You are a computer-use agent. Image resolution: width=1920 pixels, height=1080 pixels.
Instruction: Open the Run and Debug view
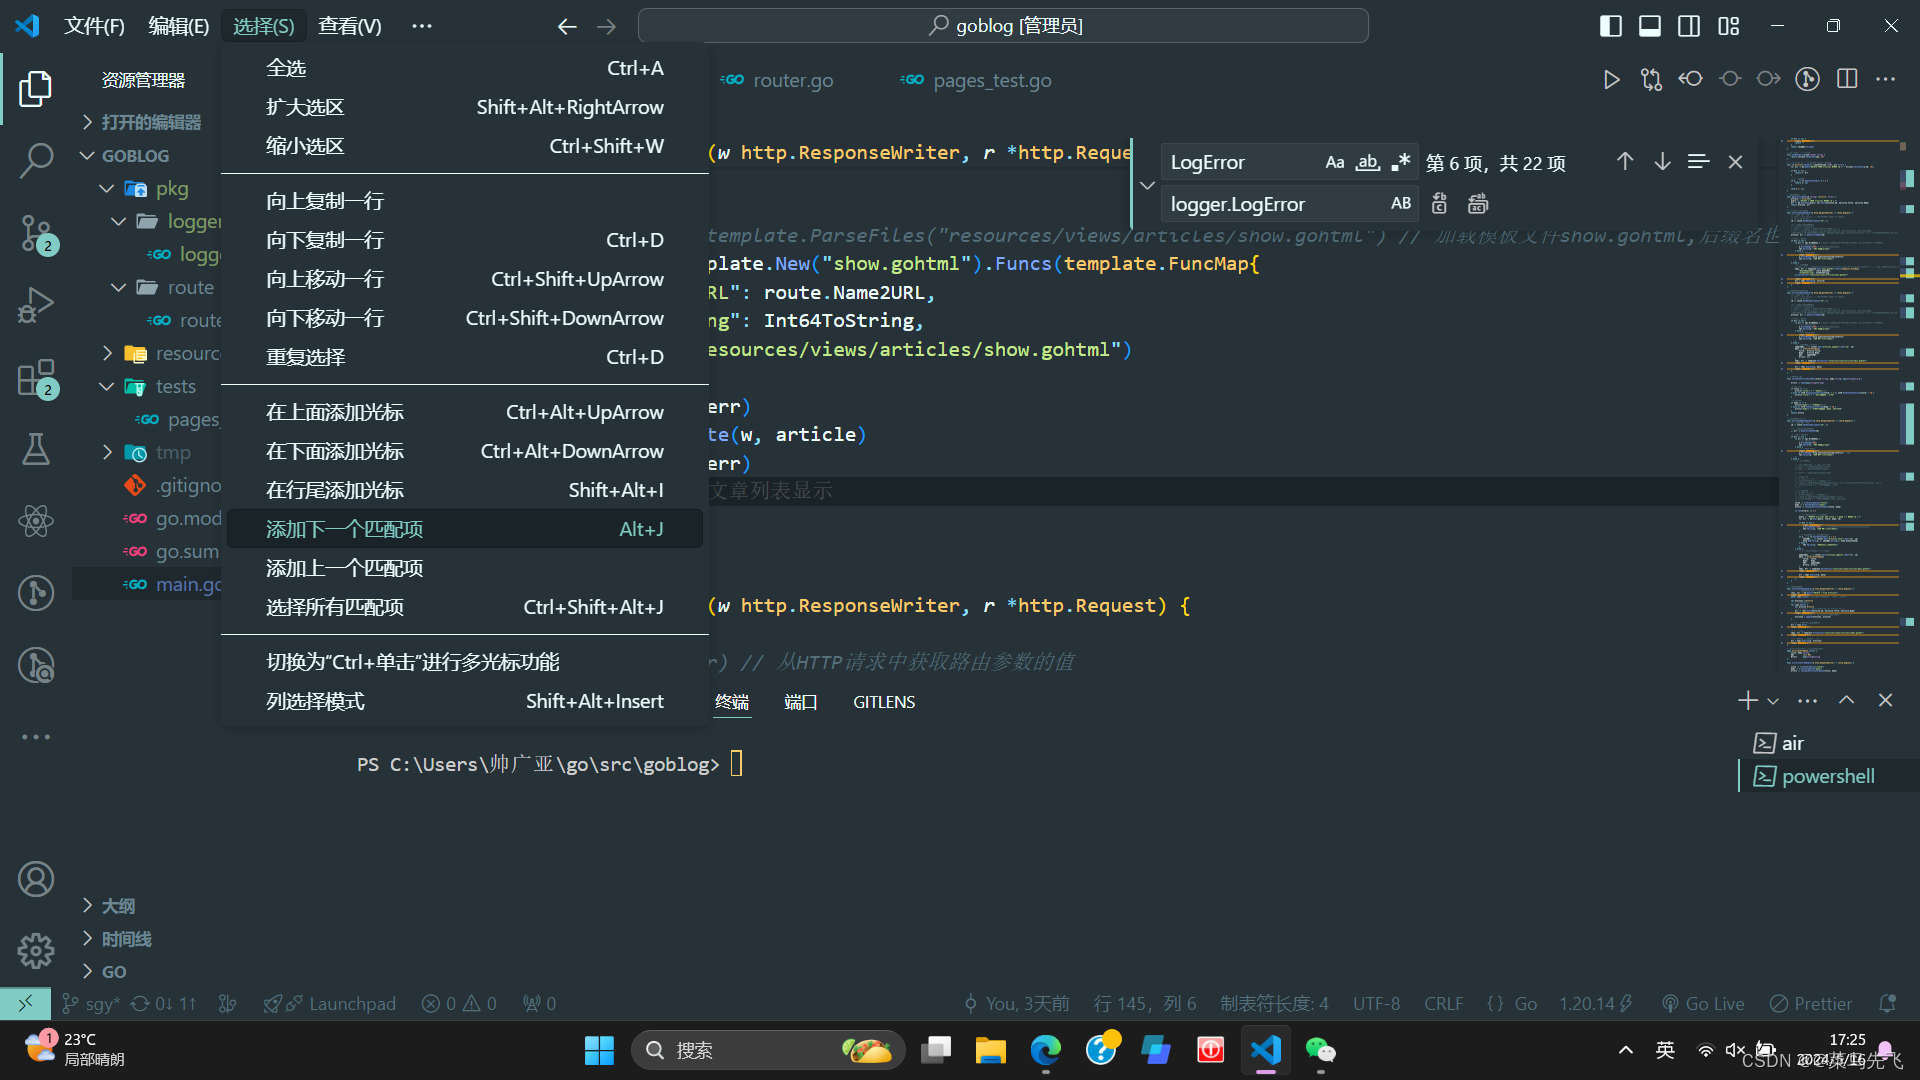(36, 305)
